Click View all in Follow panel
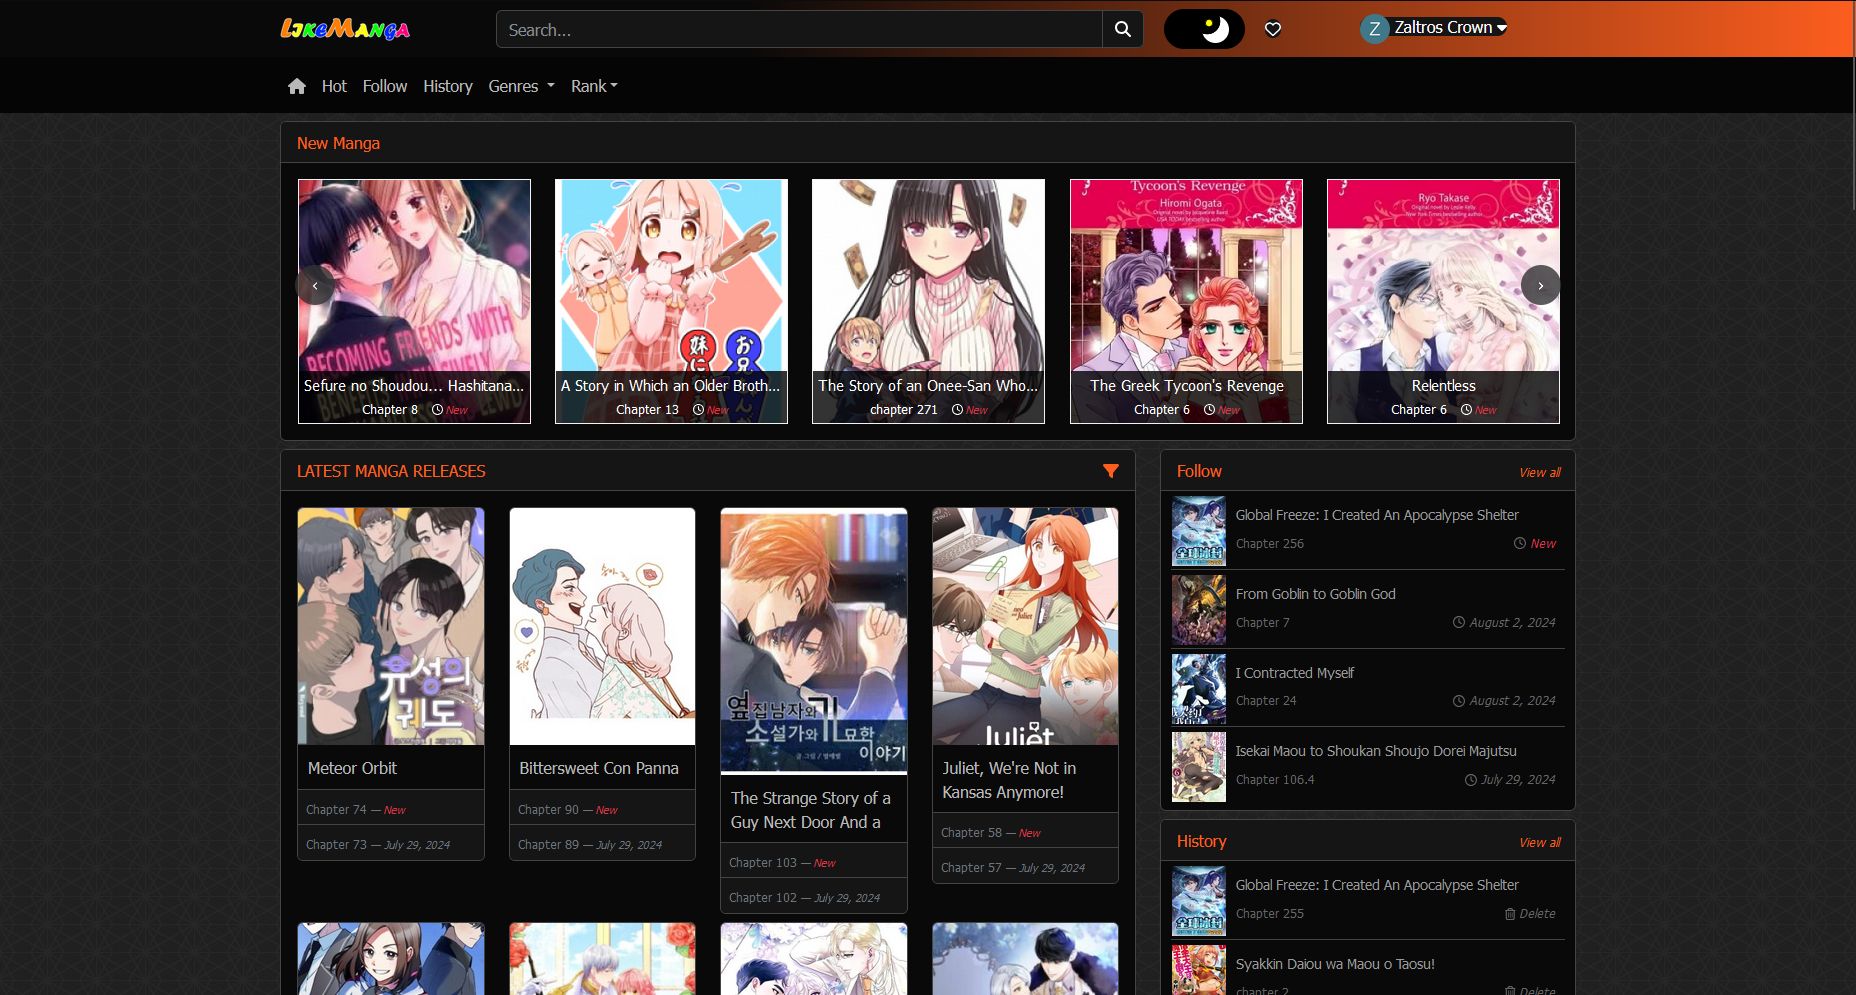 pos(1539,472)
